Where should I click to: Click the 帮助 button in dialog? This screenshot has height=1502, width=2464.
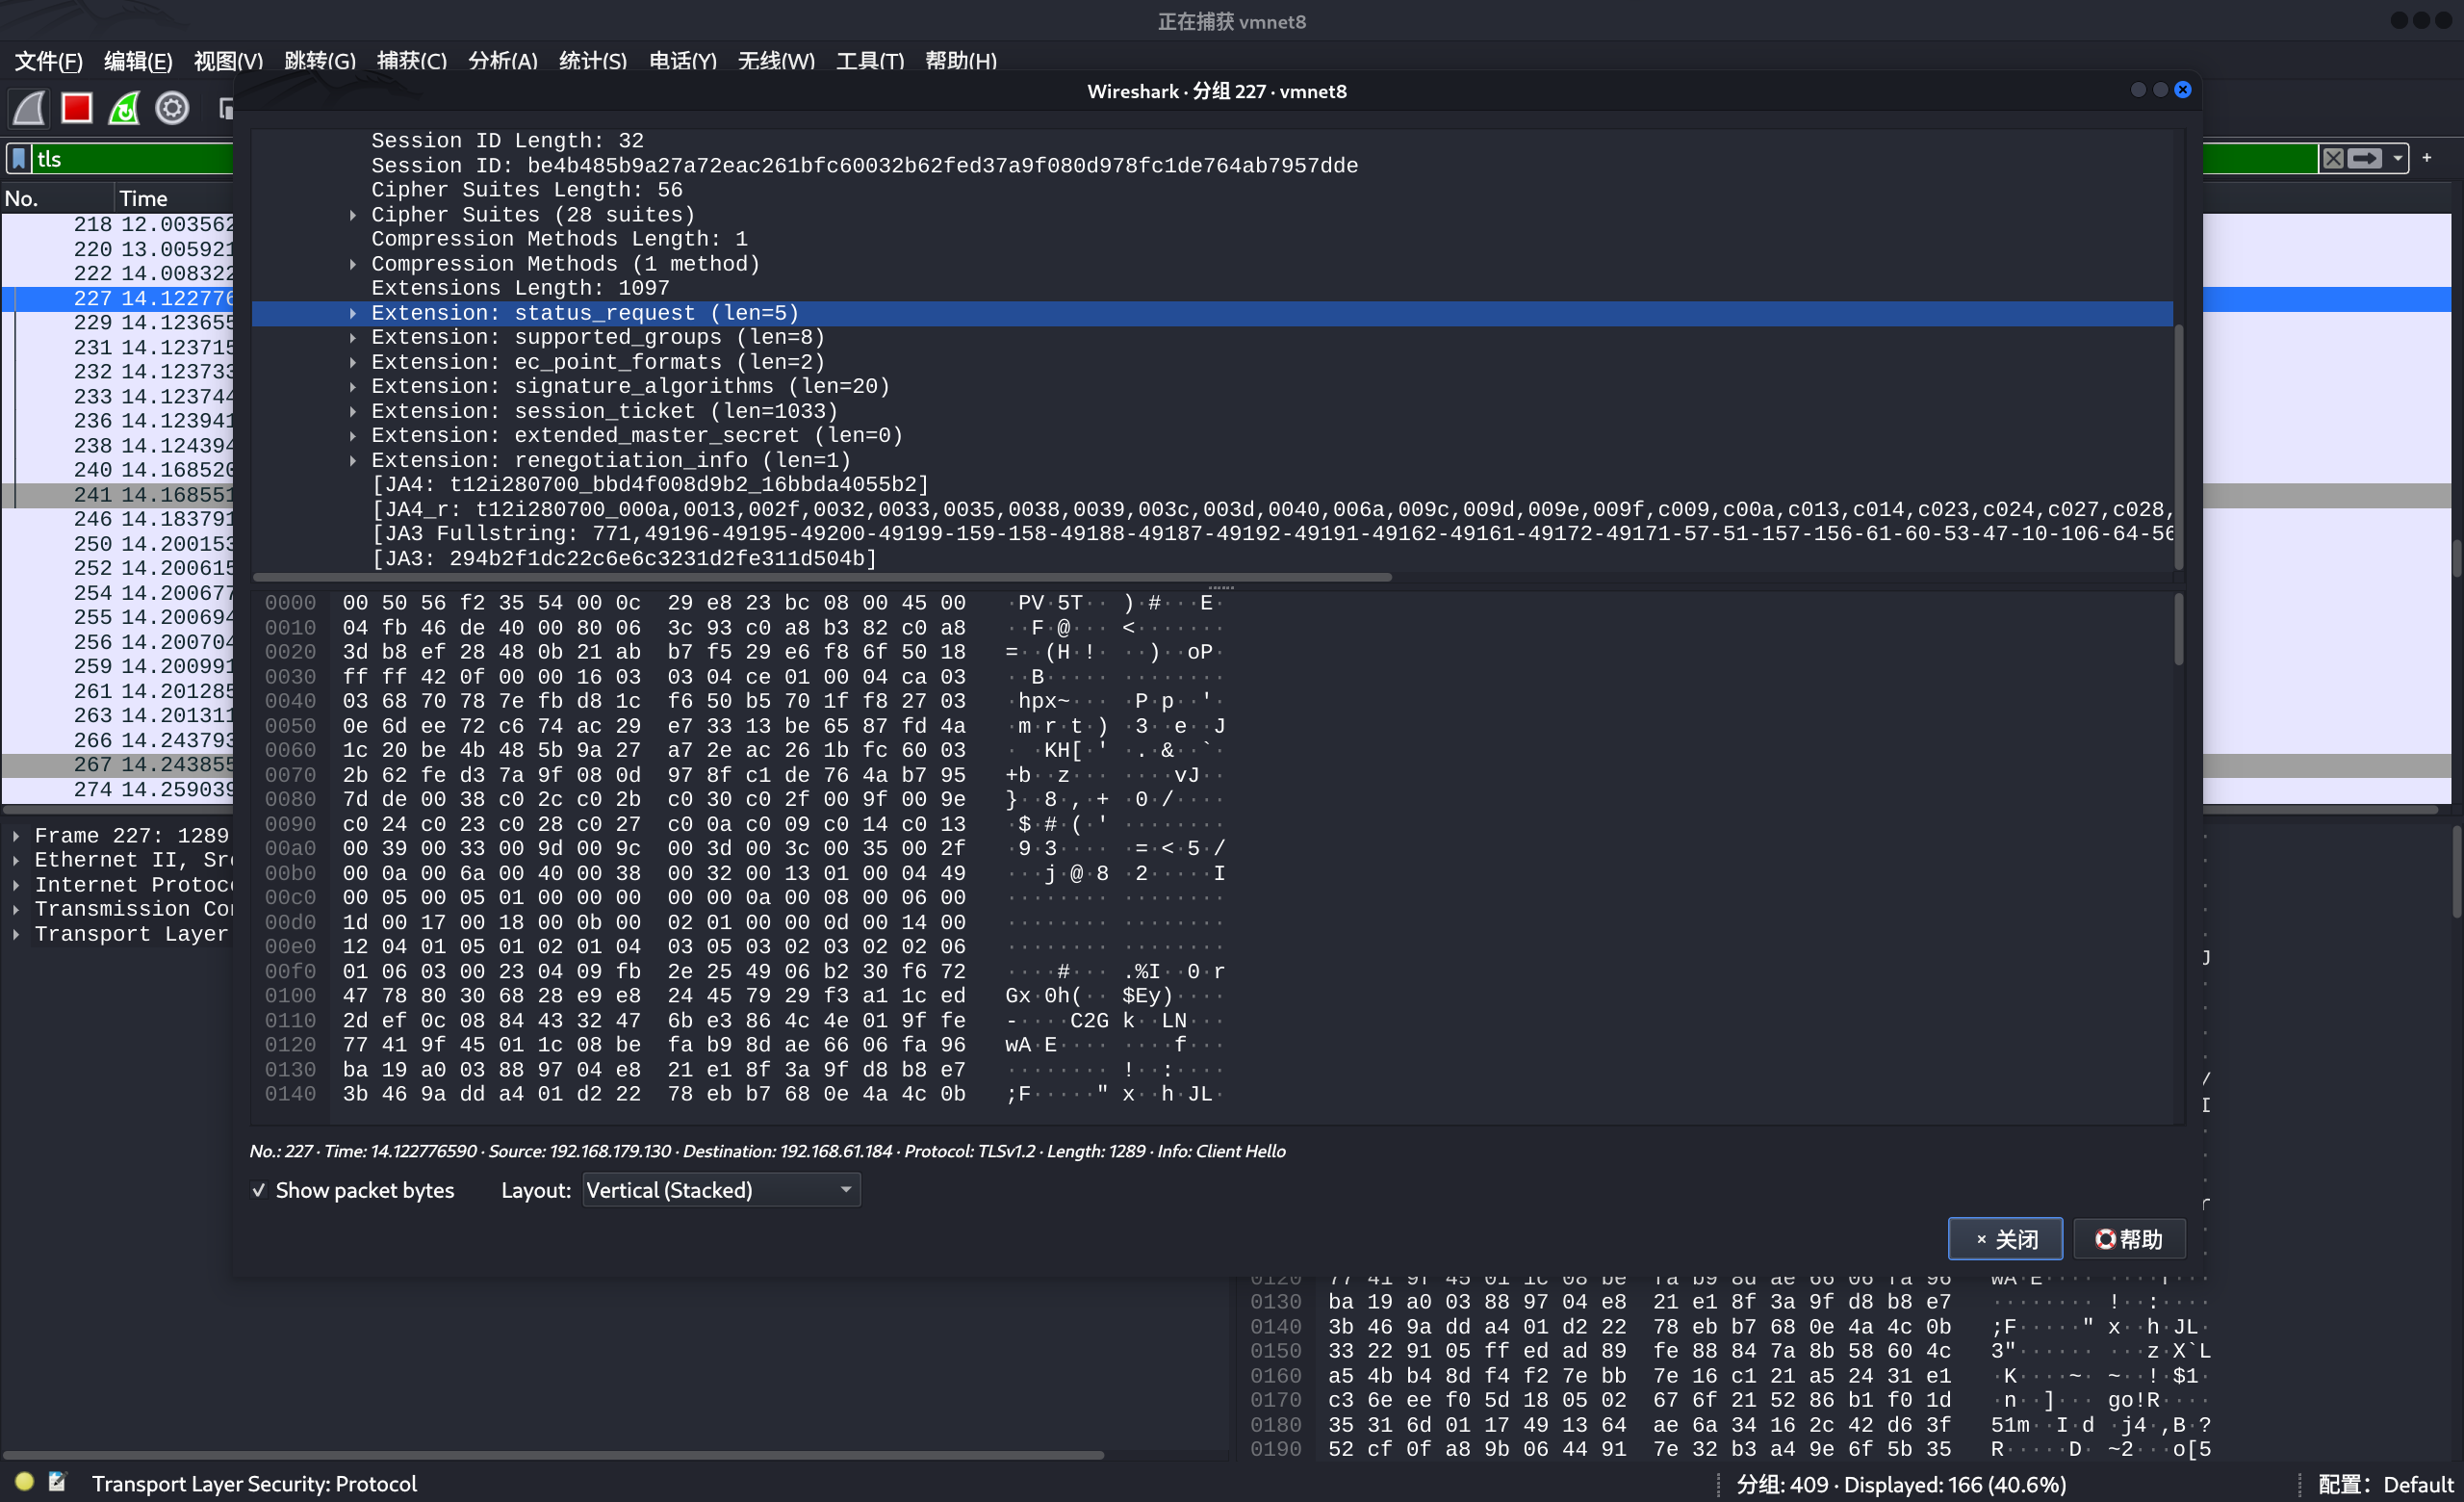click(2128, 1239)
